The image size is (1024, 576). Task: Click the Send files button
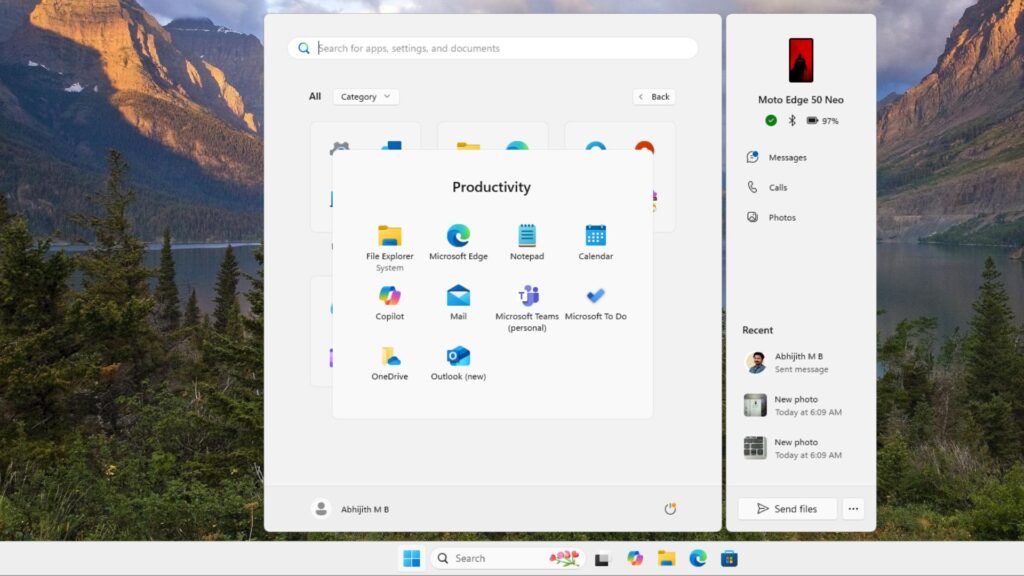pyautogui.click(x=787, y=508)
